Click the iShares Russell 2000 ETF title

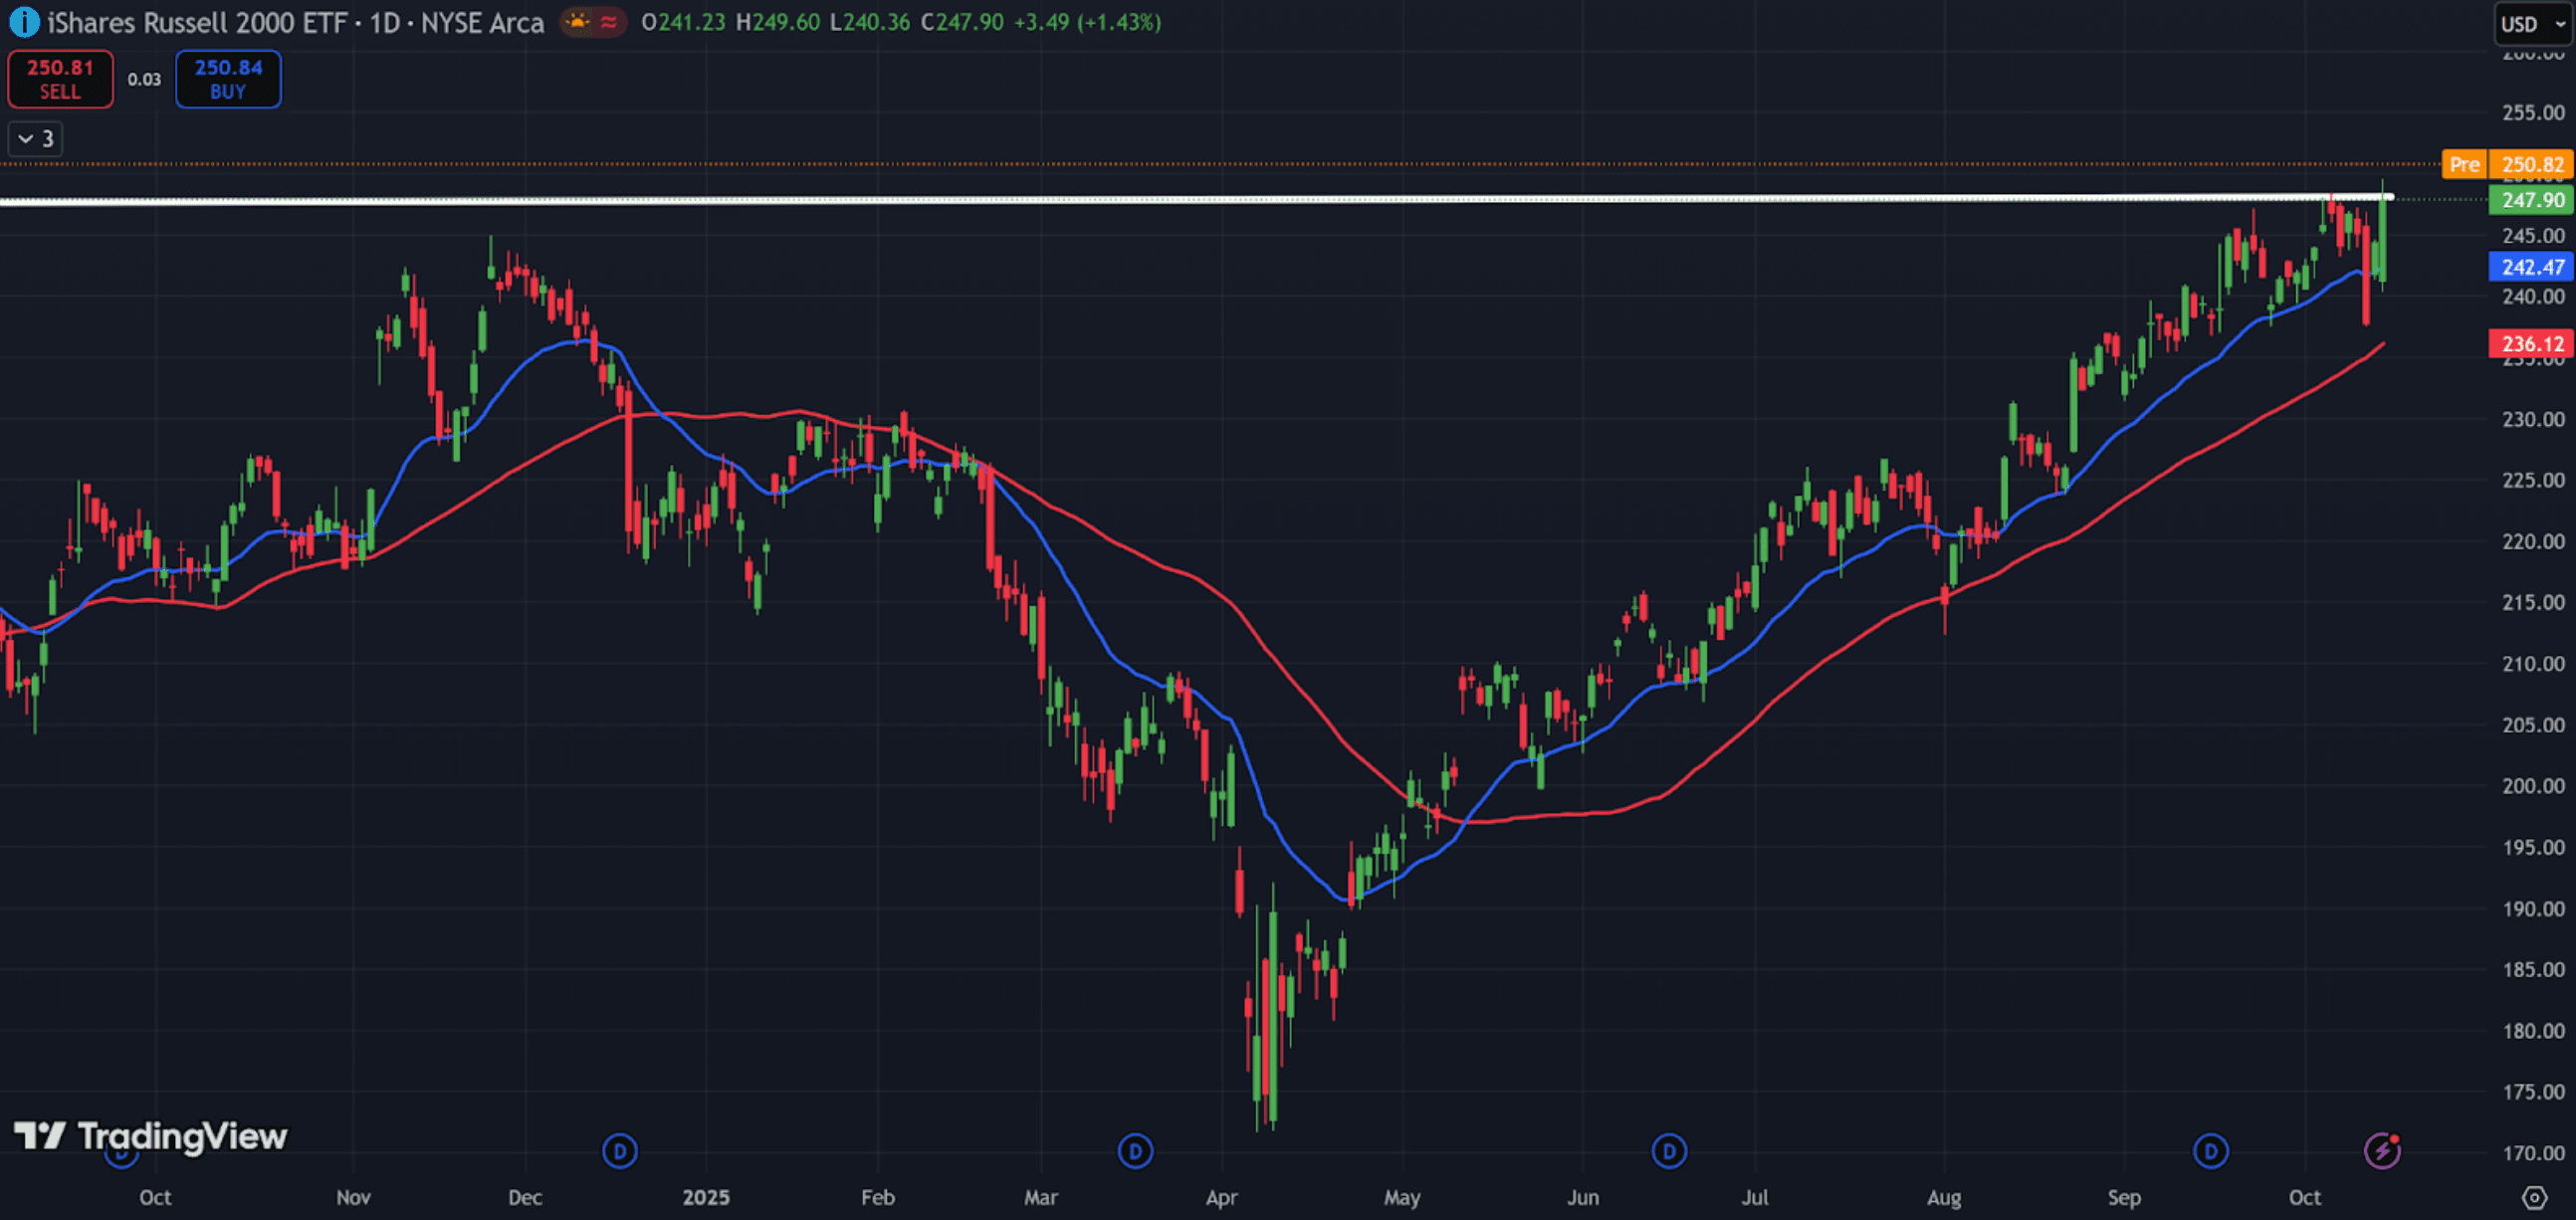196,22
